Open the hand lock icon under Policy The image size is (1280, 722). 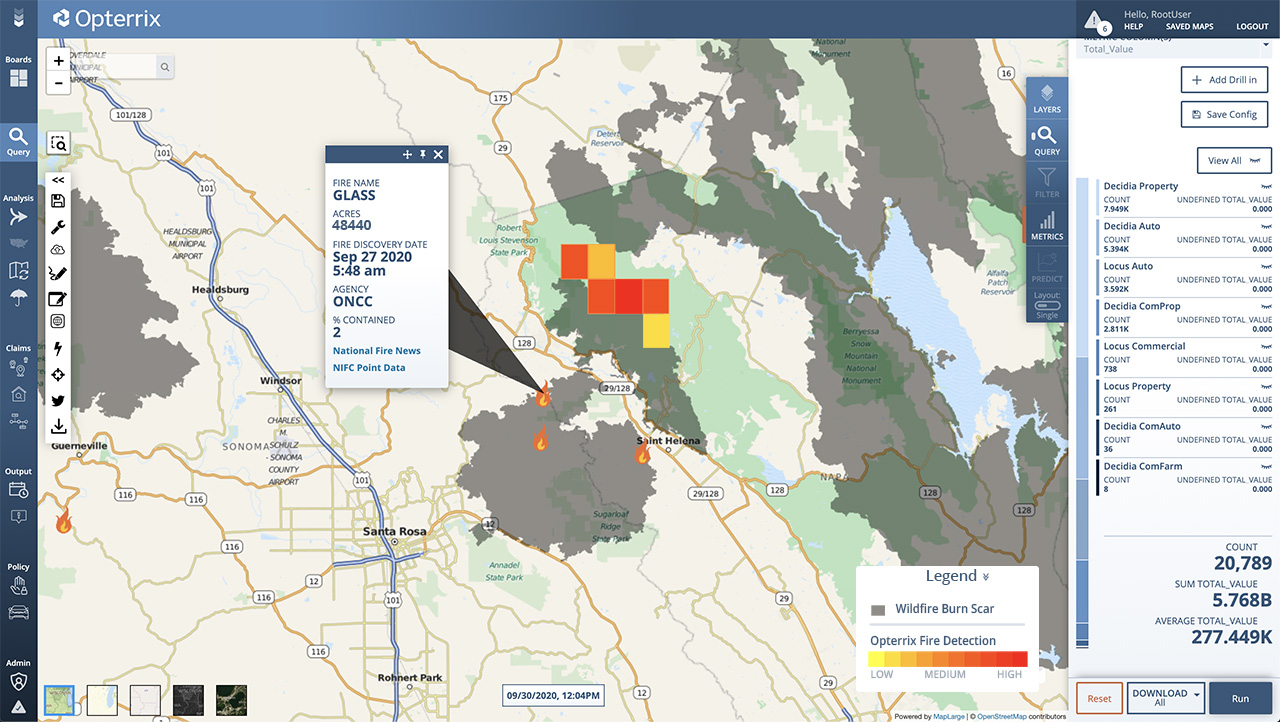[18, 586]
